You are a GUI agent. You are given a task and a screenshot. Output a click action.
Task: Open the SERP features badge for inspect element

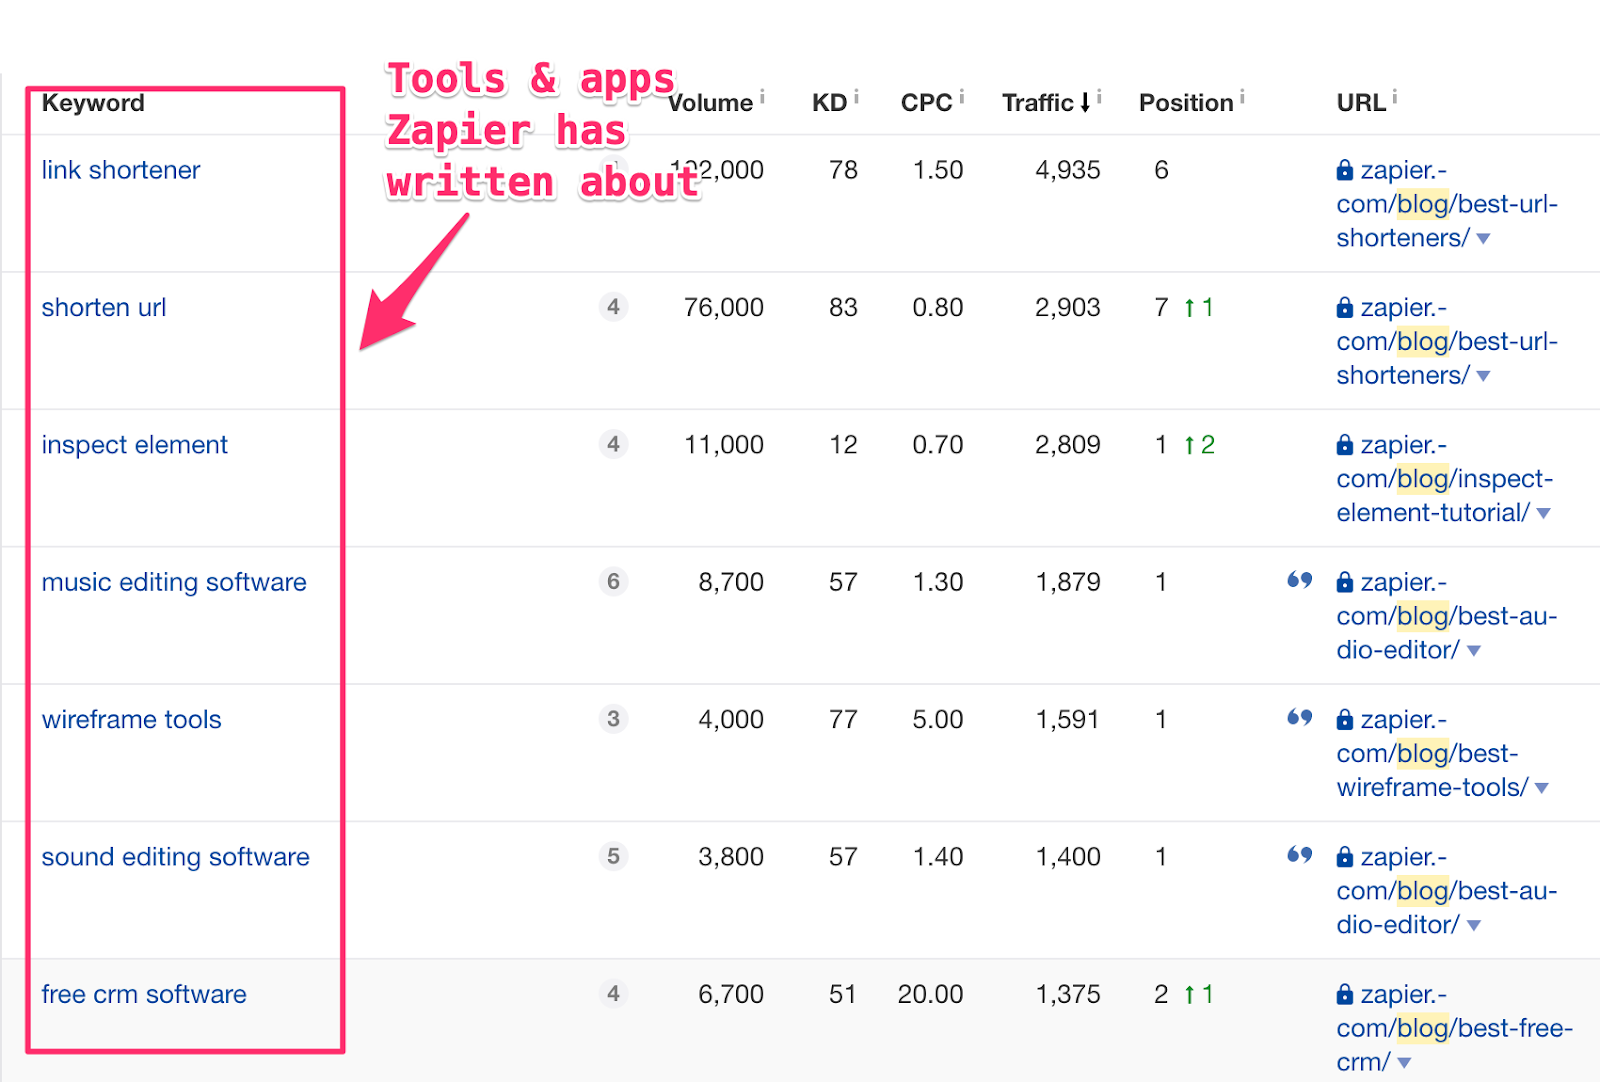click(x=613, y=444)
